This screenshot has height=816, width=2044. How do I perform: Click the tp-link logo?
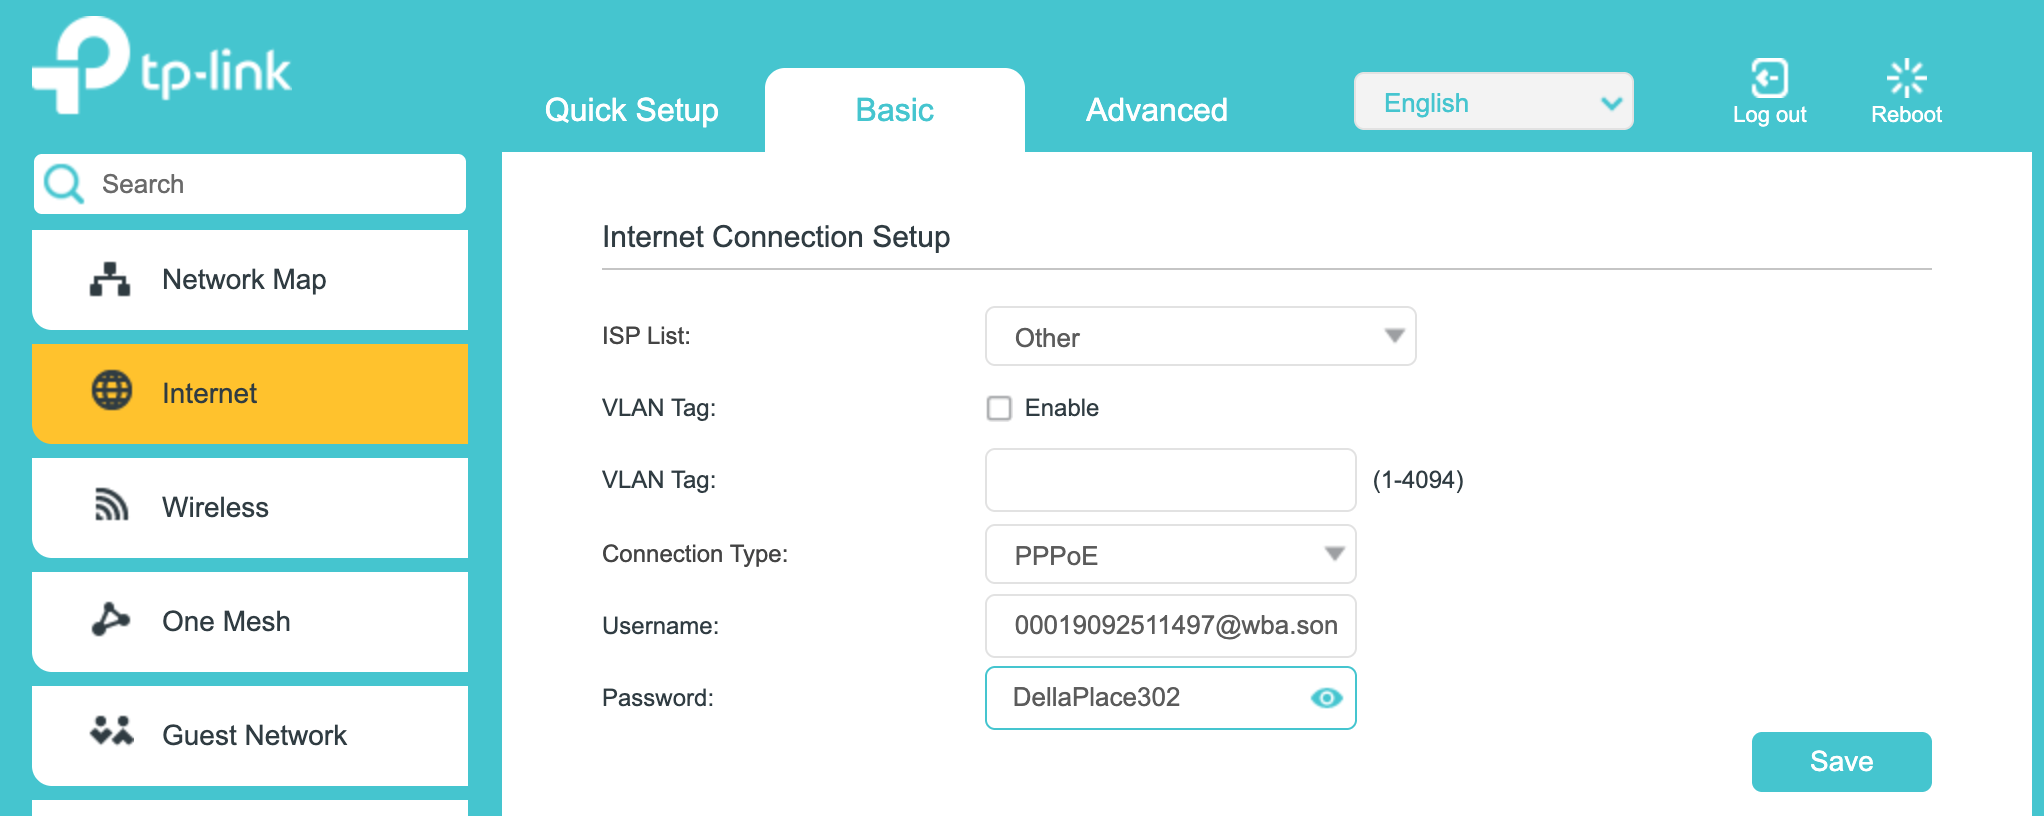(x=160, y=66)
